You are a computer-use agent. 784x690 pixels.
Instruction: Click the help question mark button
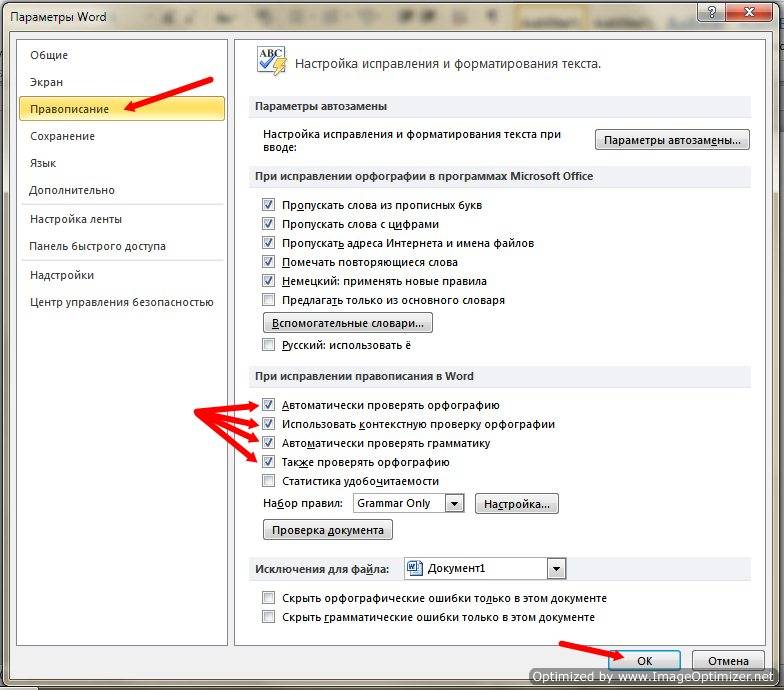pyautogui.click(x=712, y=12)
